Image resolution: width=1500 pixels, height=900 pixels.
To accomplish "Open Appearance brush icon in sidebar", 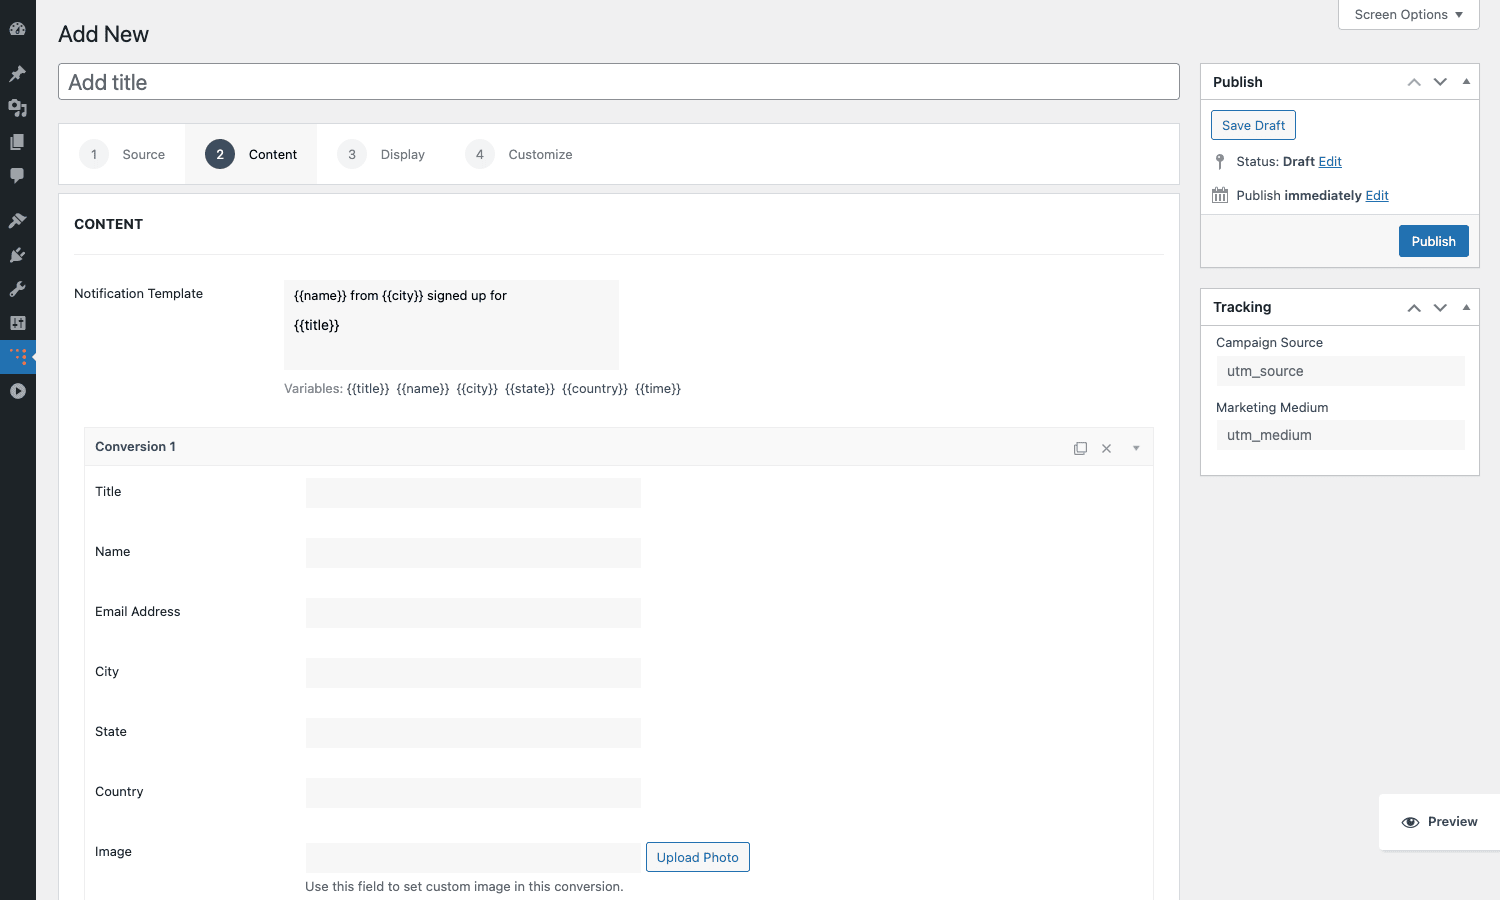I will [17, 220].
